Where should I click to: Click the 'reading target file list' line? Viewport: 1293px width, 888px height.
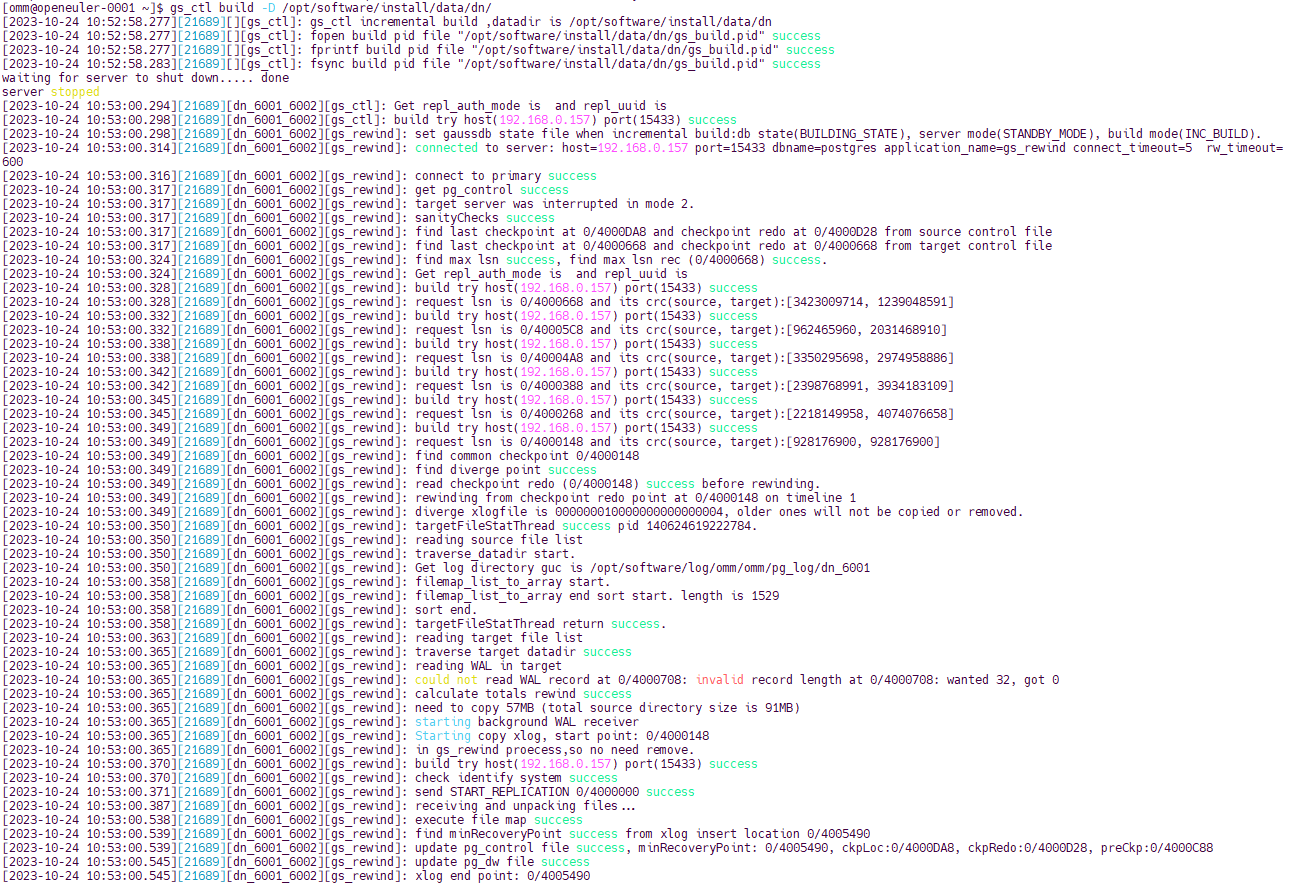[x=292, y=637]
